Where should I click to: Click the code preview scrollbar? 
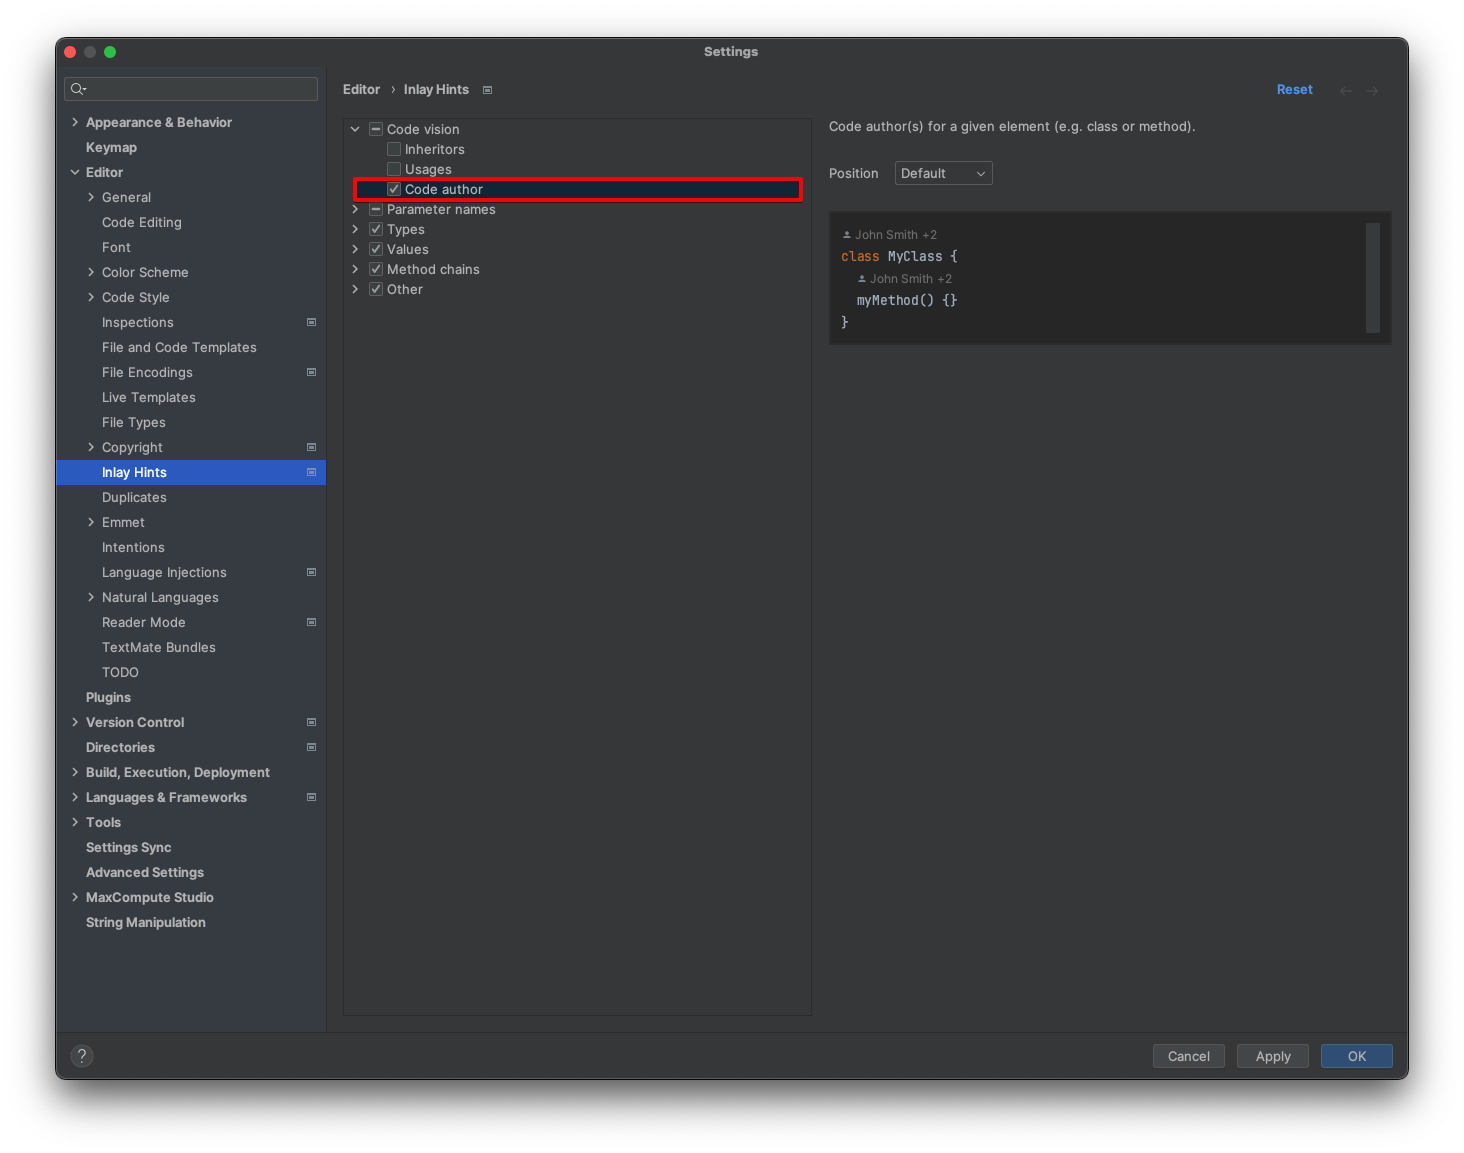tap(1372, 277)
